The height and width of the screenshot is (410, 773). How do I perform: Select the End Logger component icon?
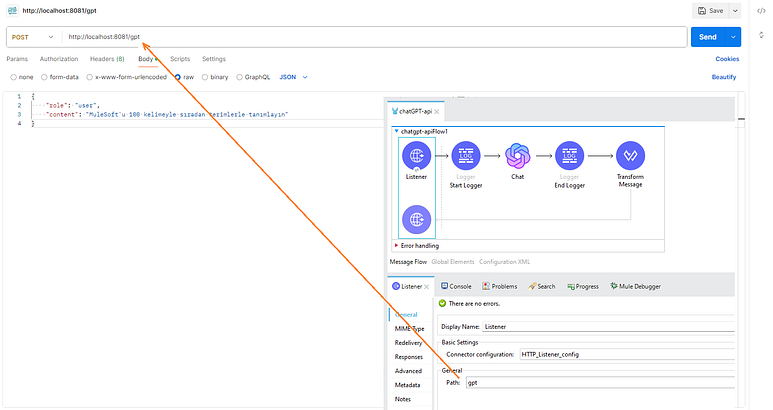[x=569, y=156]
